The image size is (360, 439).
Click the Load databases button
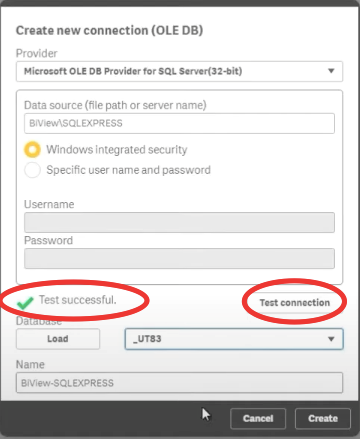pyautogui.click(x=58, y=339)
